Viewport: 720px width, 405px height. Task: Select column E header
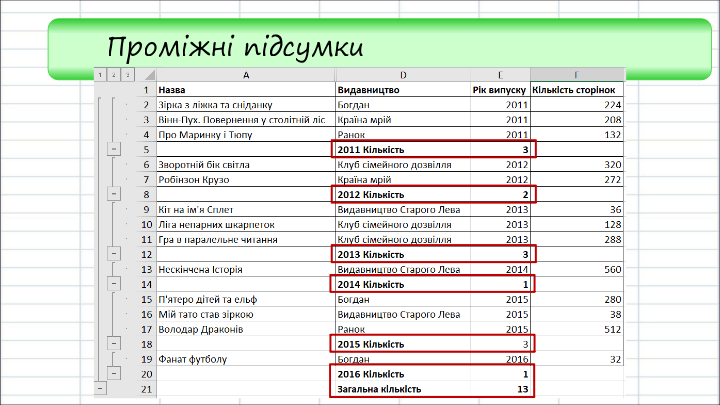pos(499,75)
